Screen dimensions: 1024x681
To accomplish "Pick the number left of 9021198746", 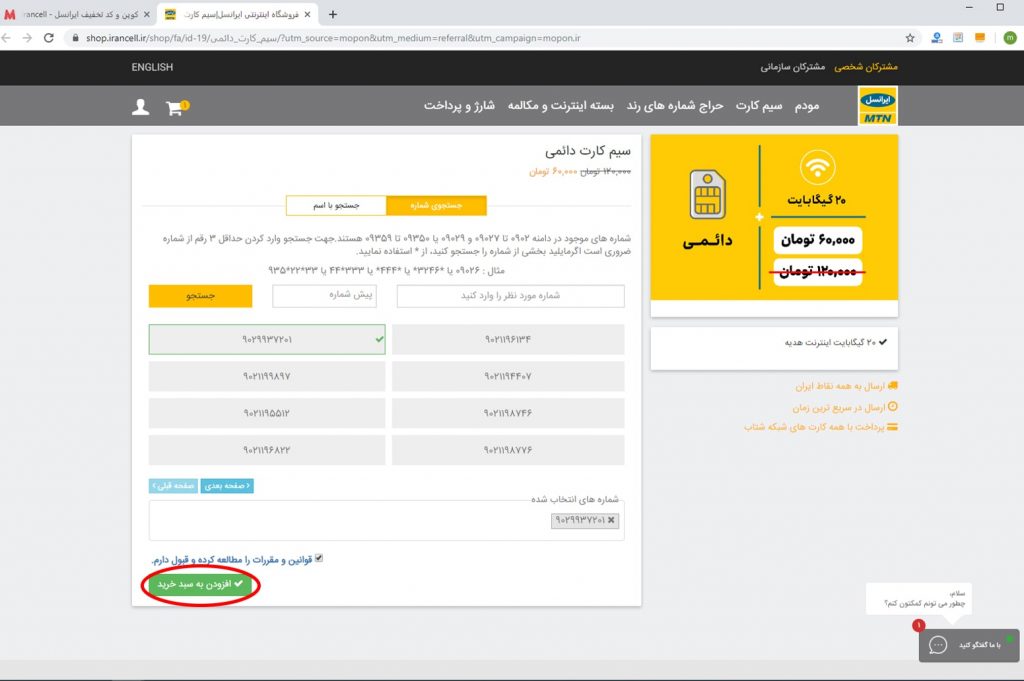I will 267,413.
